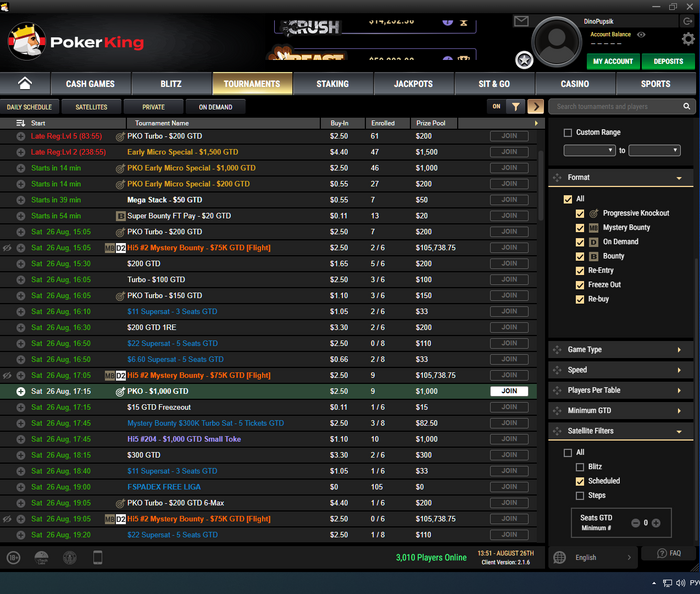700x594 pixels.
Task: Click the Progressive Knockout target icon in Format
Action: click(x=594, y=213)
